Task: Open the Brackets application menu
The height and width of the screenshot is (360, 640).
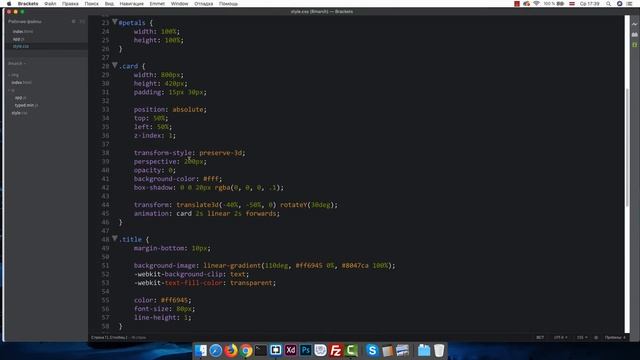Action: coord(28,4)
